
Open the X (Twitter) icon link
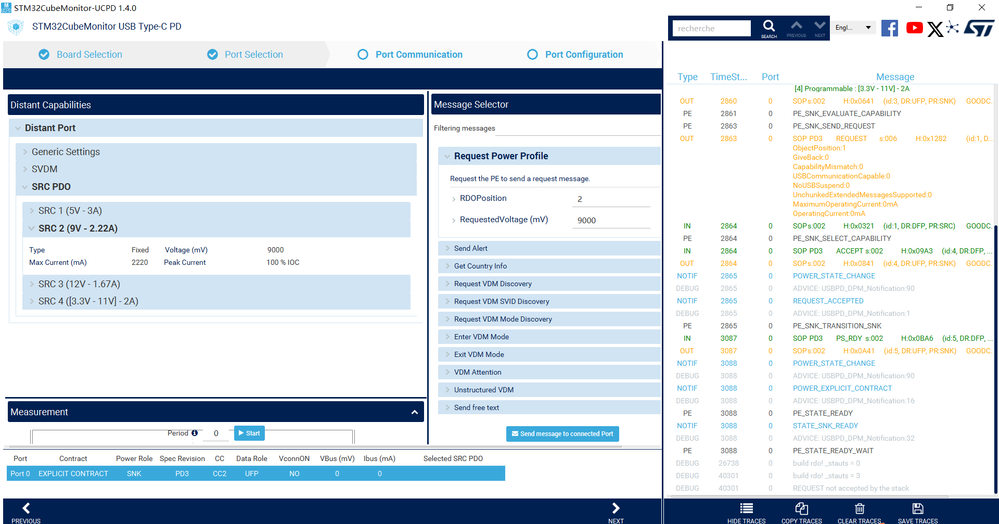point(935,29)
